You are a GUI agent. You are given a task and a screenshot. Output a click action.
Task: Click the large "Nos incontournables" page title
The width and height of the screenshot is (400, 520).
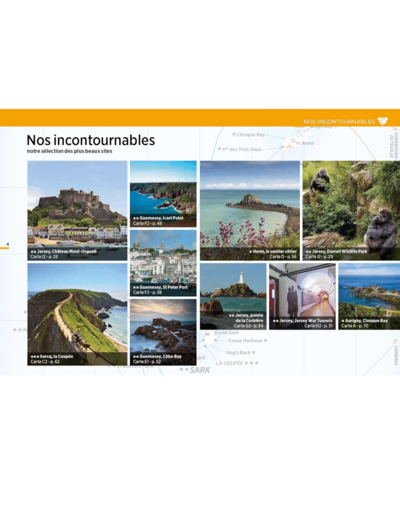click(x=91, y=140)
